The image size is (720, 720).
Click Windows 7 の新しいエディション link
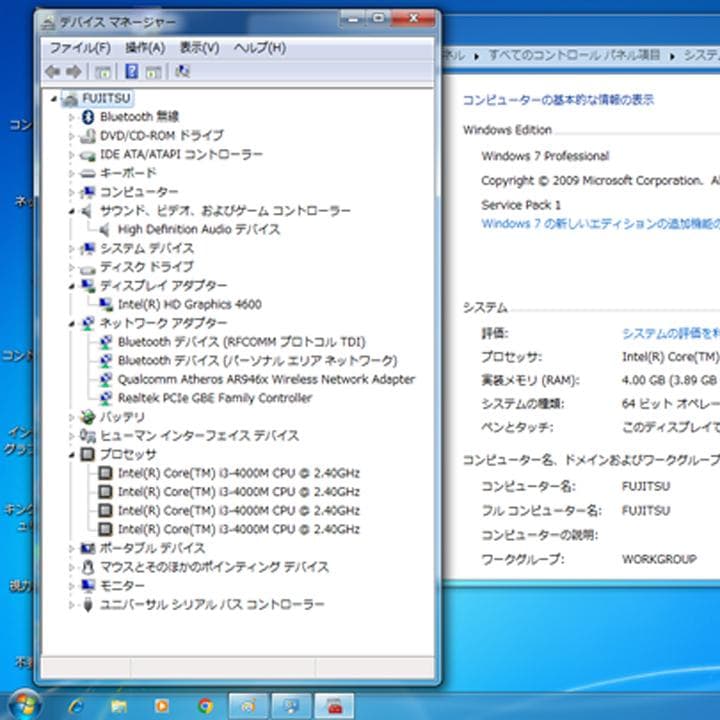tap(600, 223)
